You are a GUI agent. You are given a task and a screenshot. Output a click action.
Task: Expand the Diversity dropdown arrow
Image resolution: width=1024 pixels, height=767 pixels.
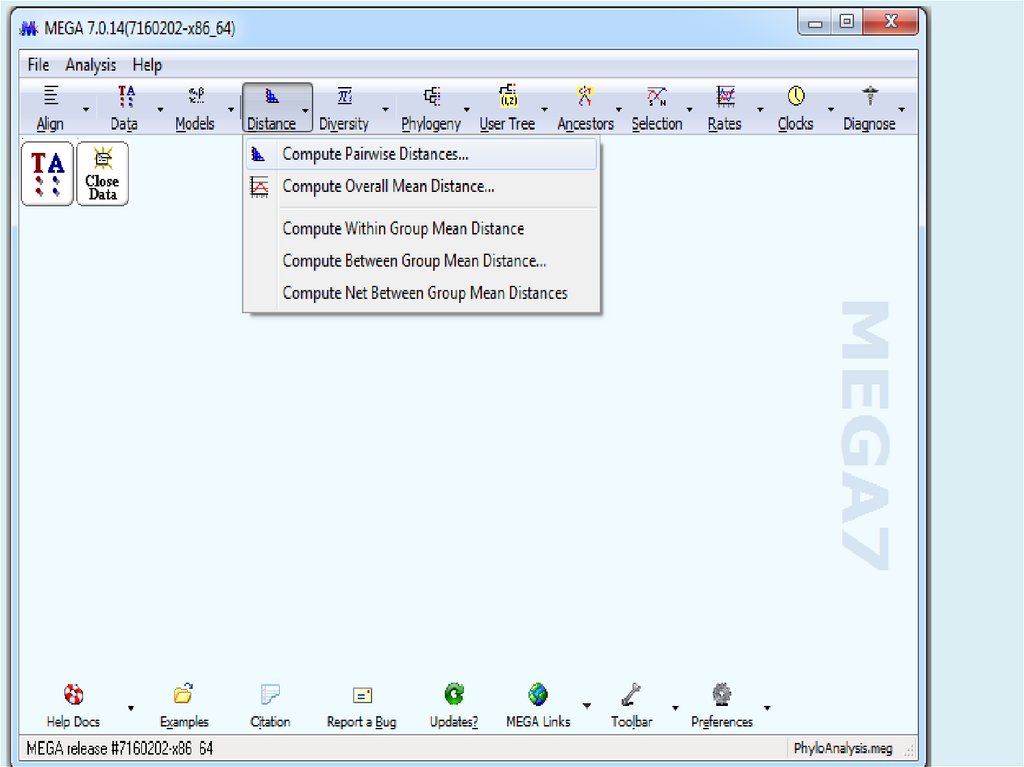click(x=385, y=109)
